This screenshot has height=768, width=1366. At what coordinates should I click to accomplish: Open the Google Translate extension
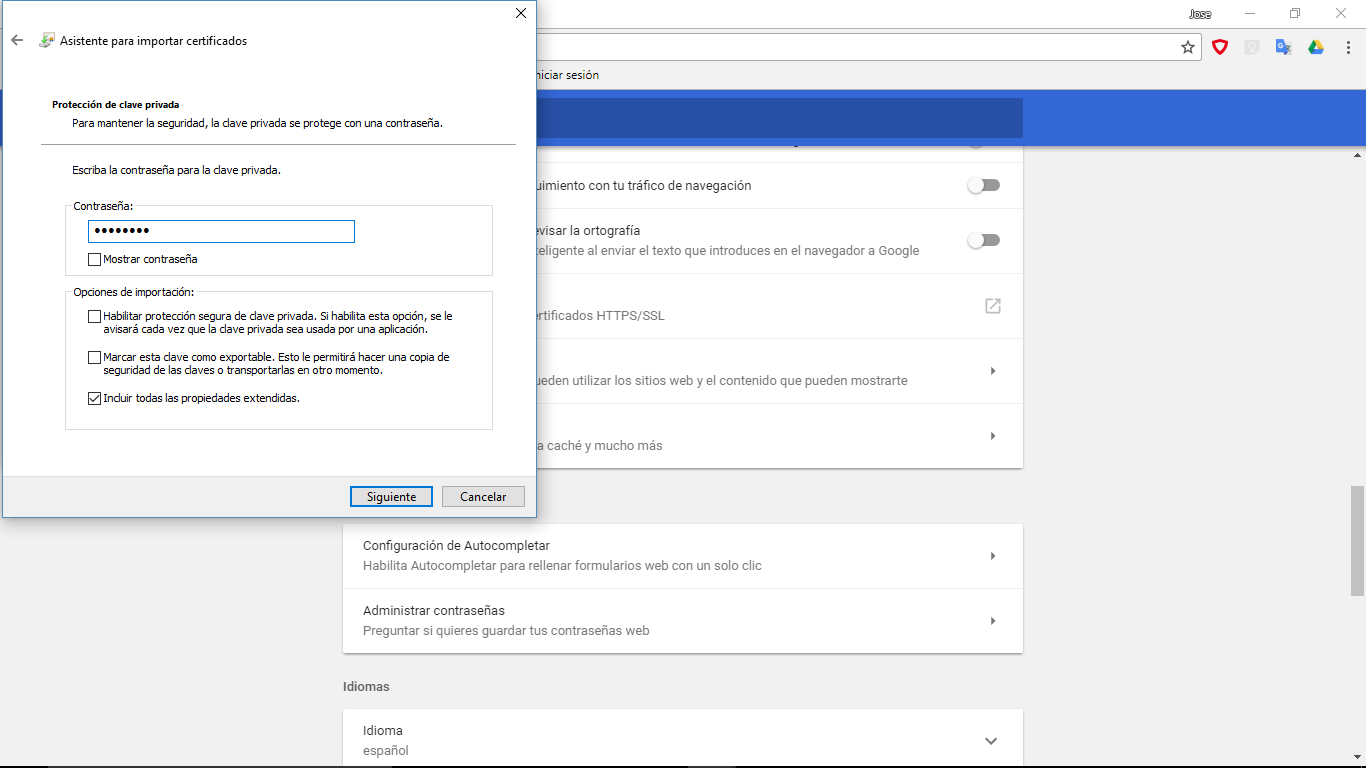tap(1284, 47)
